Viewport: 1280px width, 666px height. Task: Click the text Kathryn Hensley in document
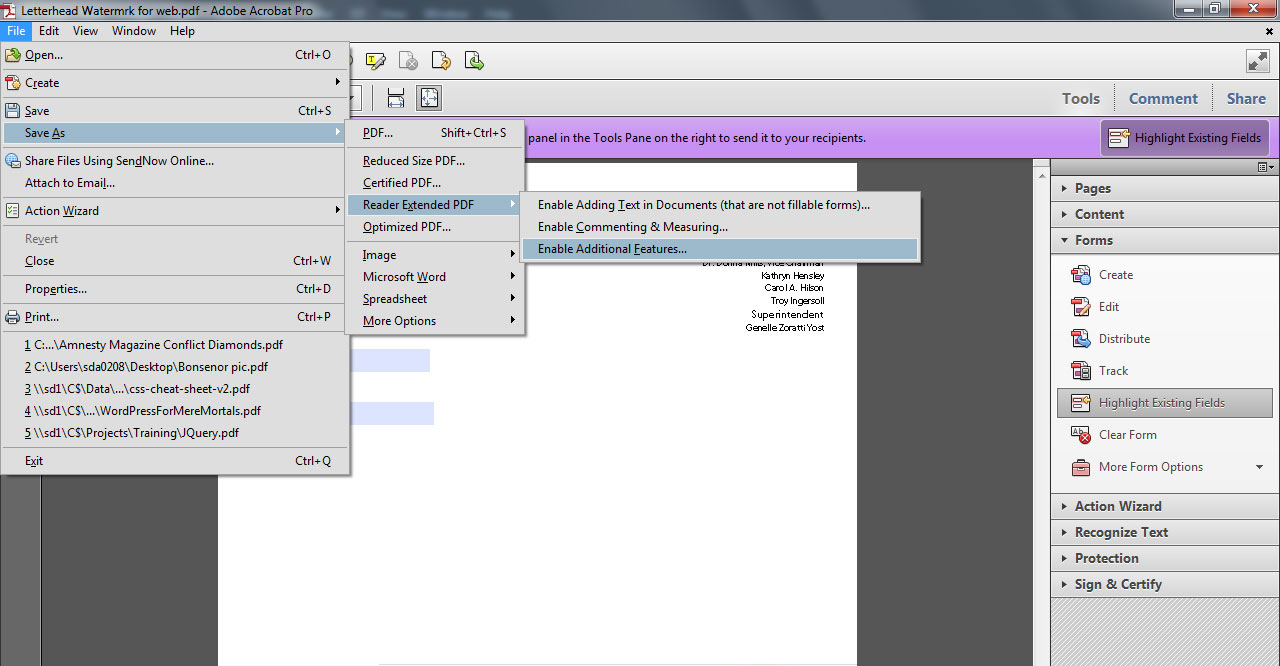[793, 275]
